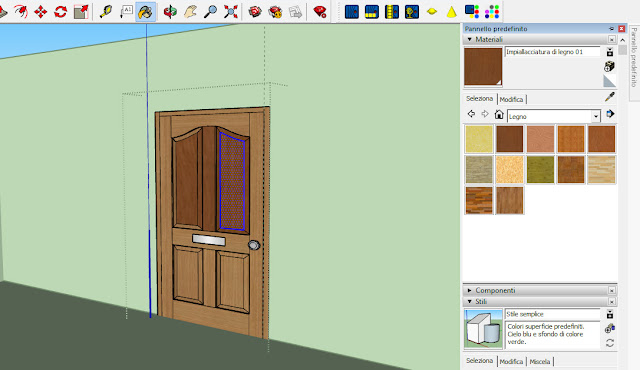The image size is (640, 370).
Task: Show secondary selection pane in Materiali
Action: pos(610,52)
